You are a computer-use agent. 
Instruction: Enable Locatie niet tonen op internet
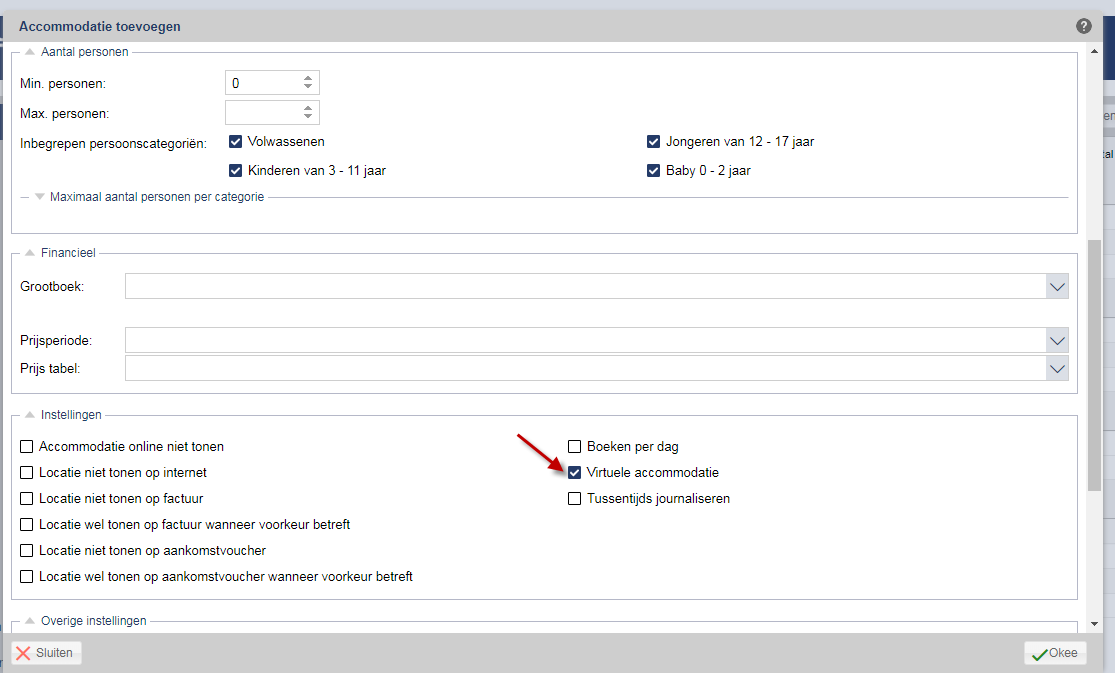coord(27,472)
